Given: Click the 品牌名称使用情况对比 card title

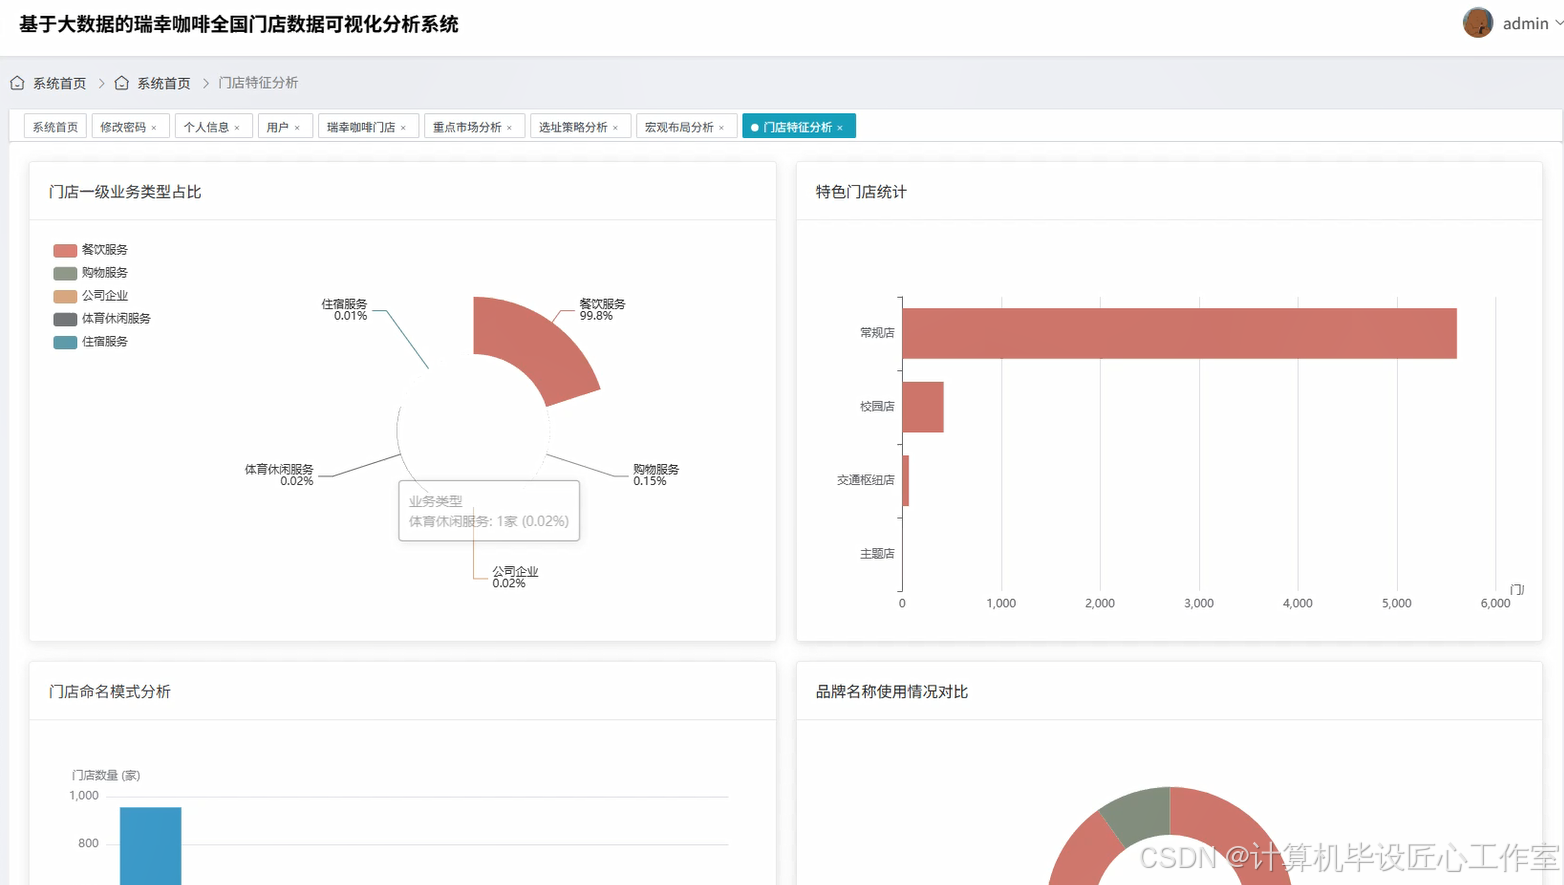Looking at the screenshot, I should [x=892, y=692].
